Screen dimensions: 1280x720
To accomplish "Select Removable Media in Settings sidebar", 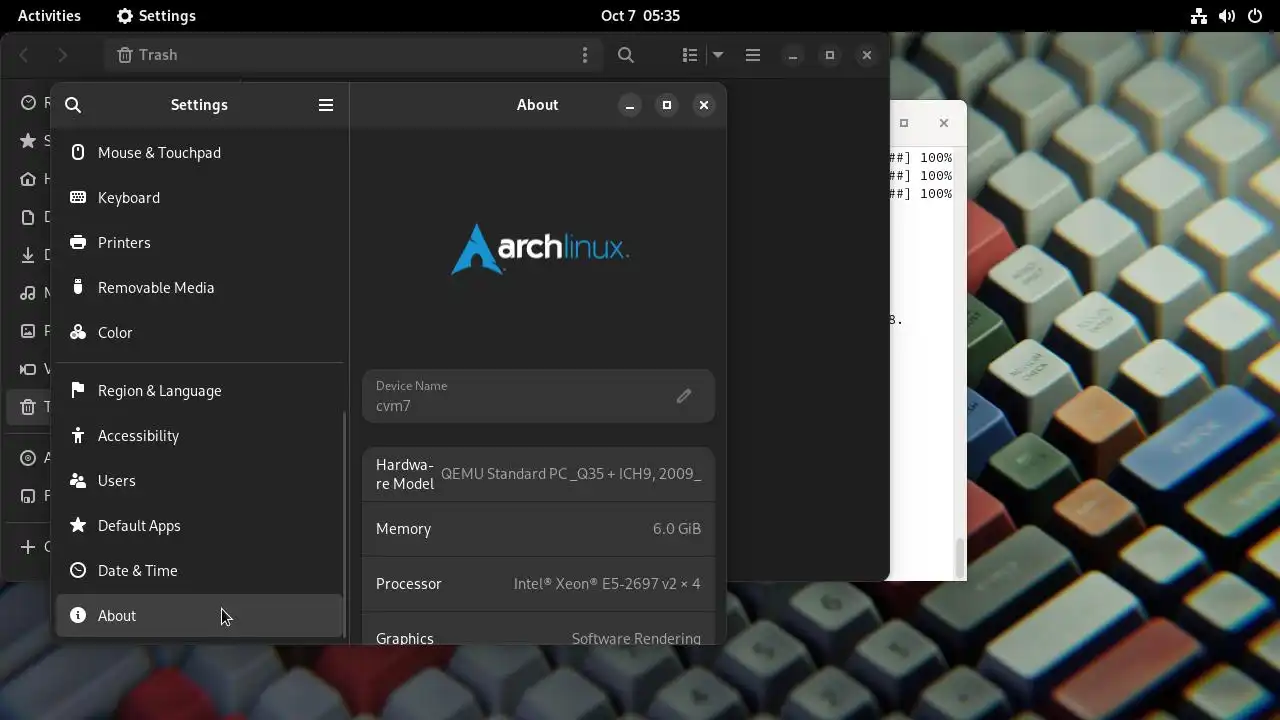I will [199, 287].
